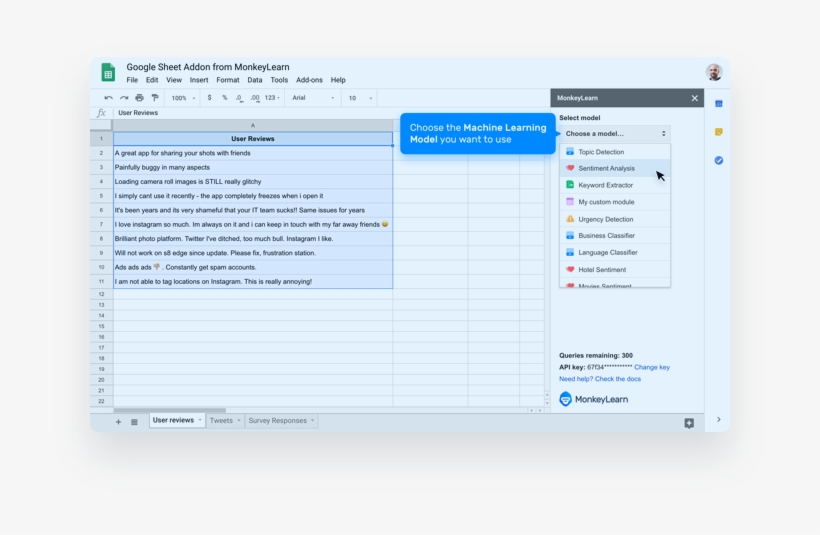The width and height of the screenshot is (820, 535).
Task: Click the MonkeyLearn logo
Action: [594, 399]
